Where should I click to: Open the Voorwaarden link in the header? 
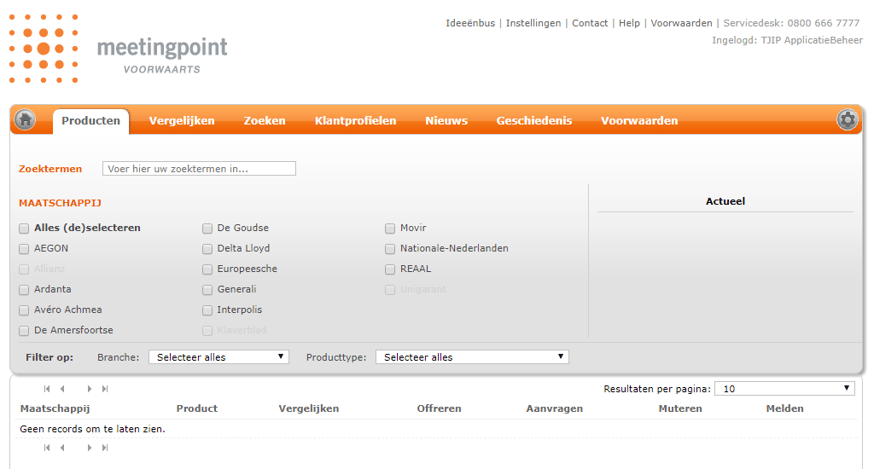point(681,23)
